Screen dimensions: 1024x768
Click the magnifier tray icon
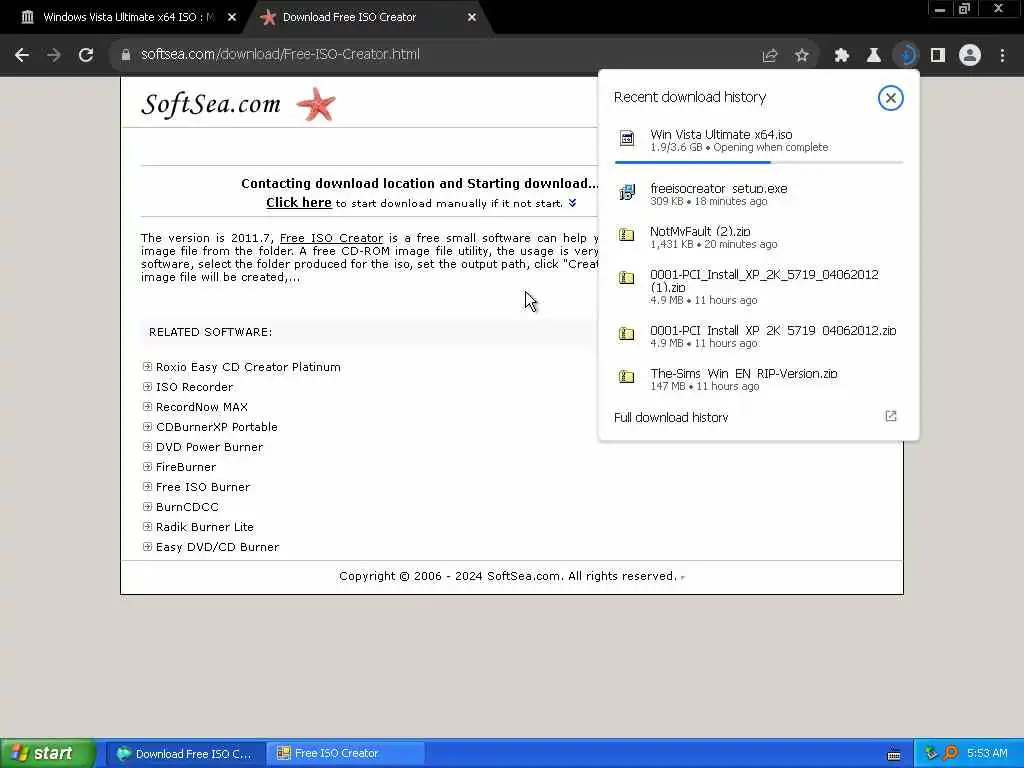pyautogui.click(x=950, y=754)
